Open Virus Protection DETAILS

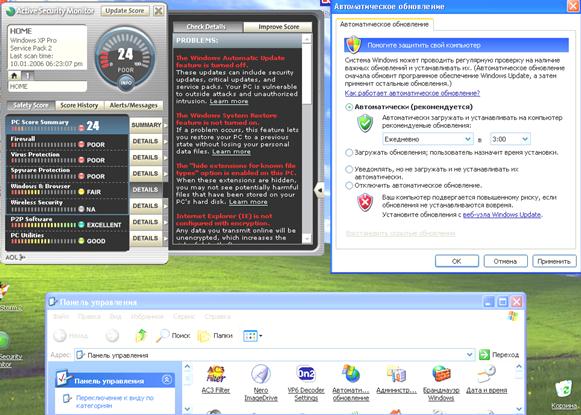coord(146,157)
